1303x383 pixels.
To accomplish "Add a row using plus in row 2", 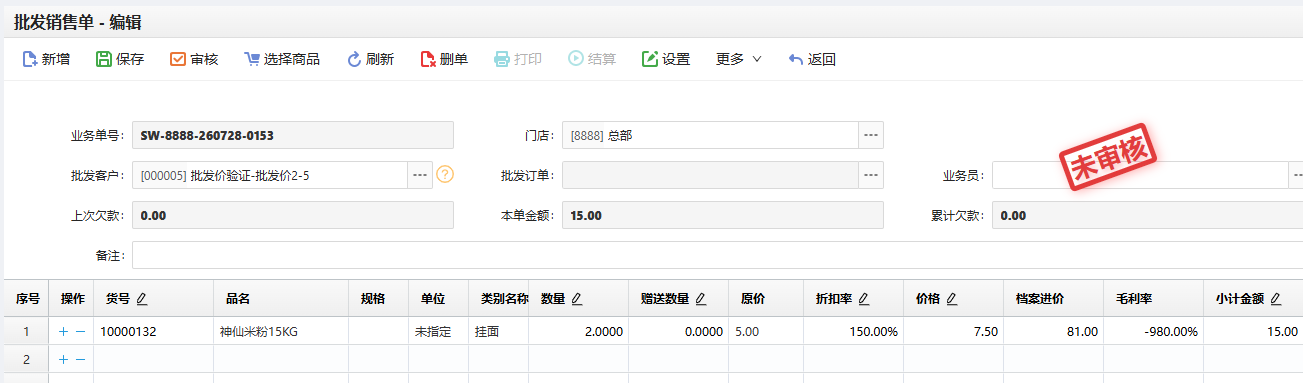I will pyautogui.click(x=64, y=359).
